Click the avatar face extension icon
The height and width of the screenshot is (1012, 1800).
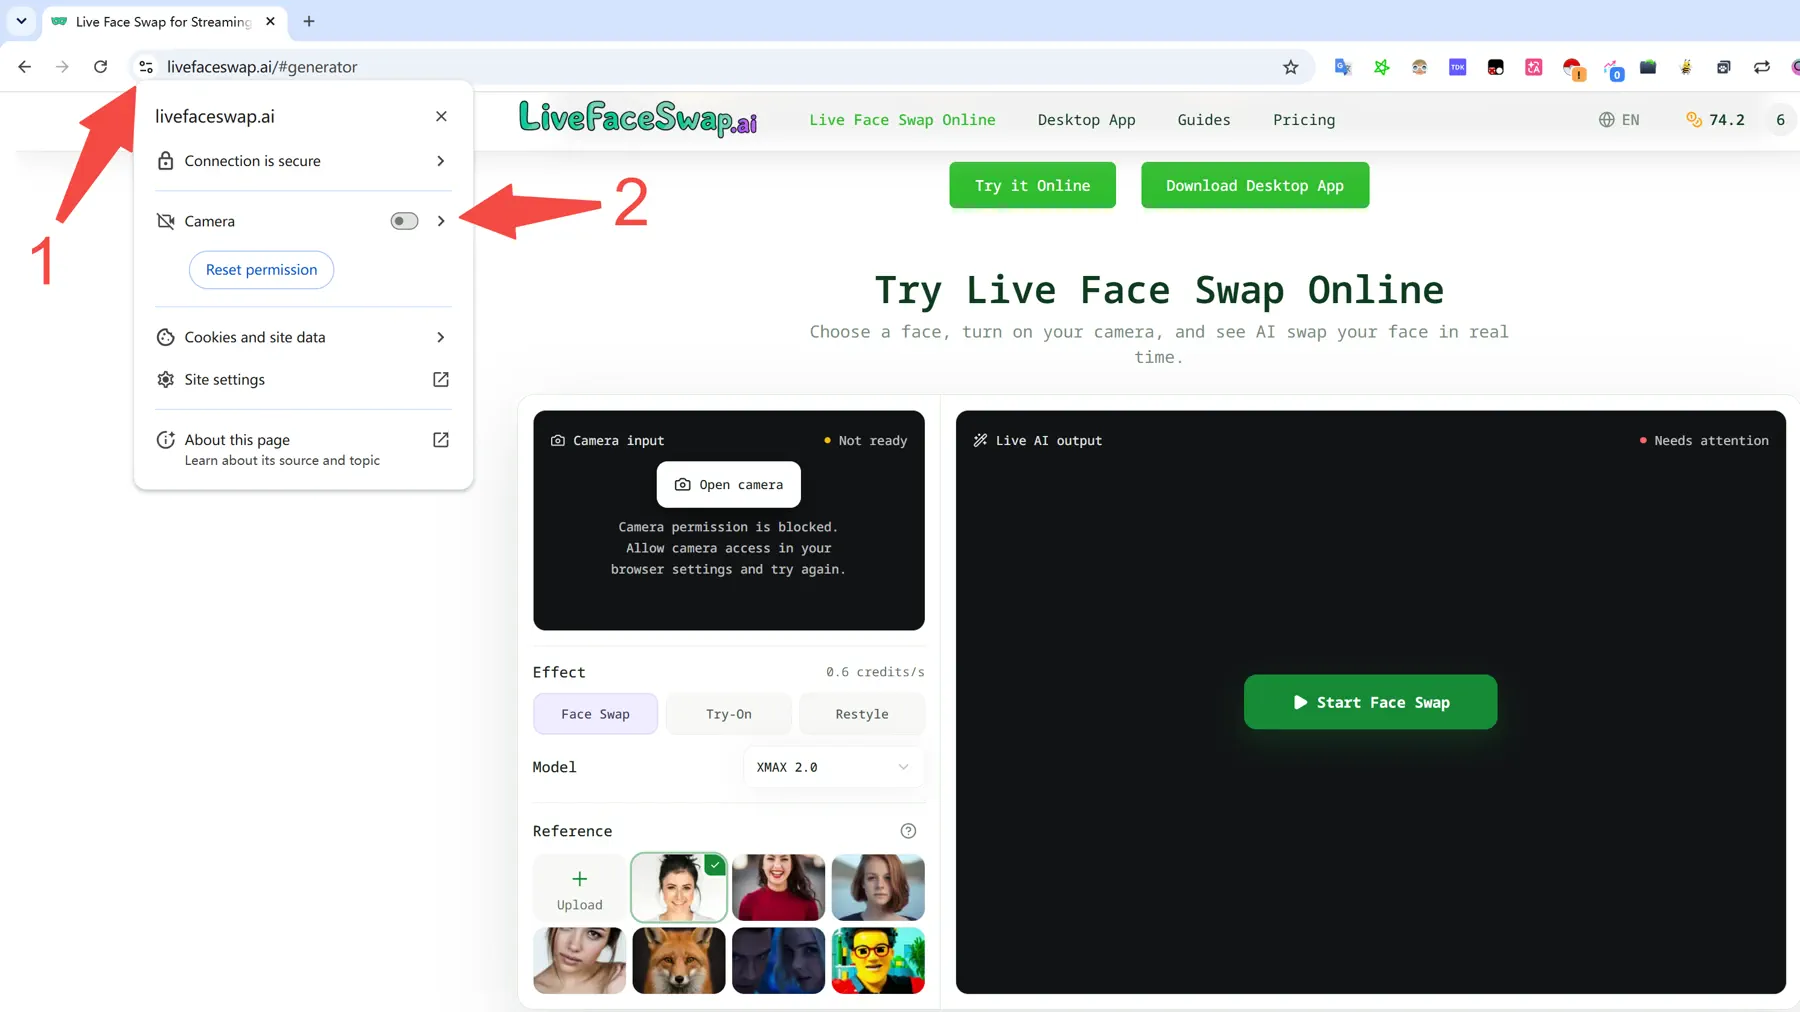coord(1419,67)
